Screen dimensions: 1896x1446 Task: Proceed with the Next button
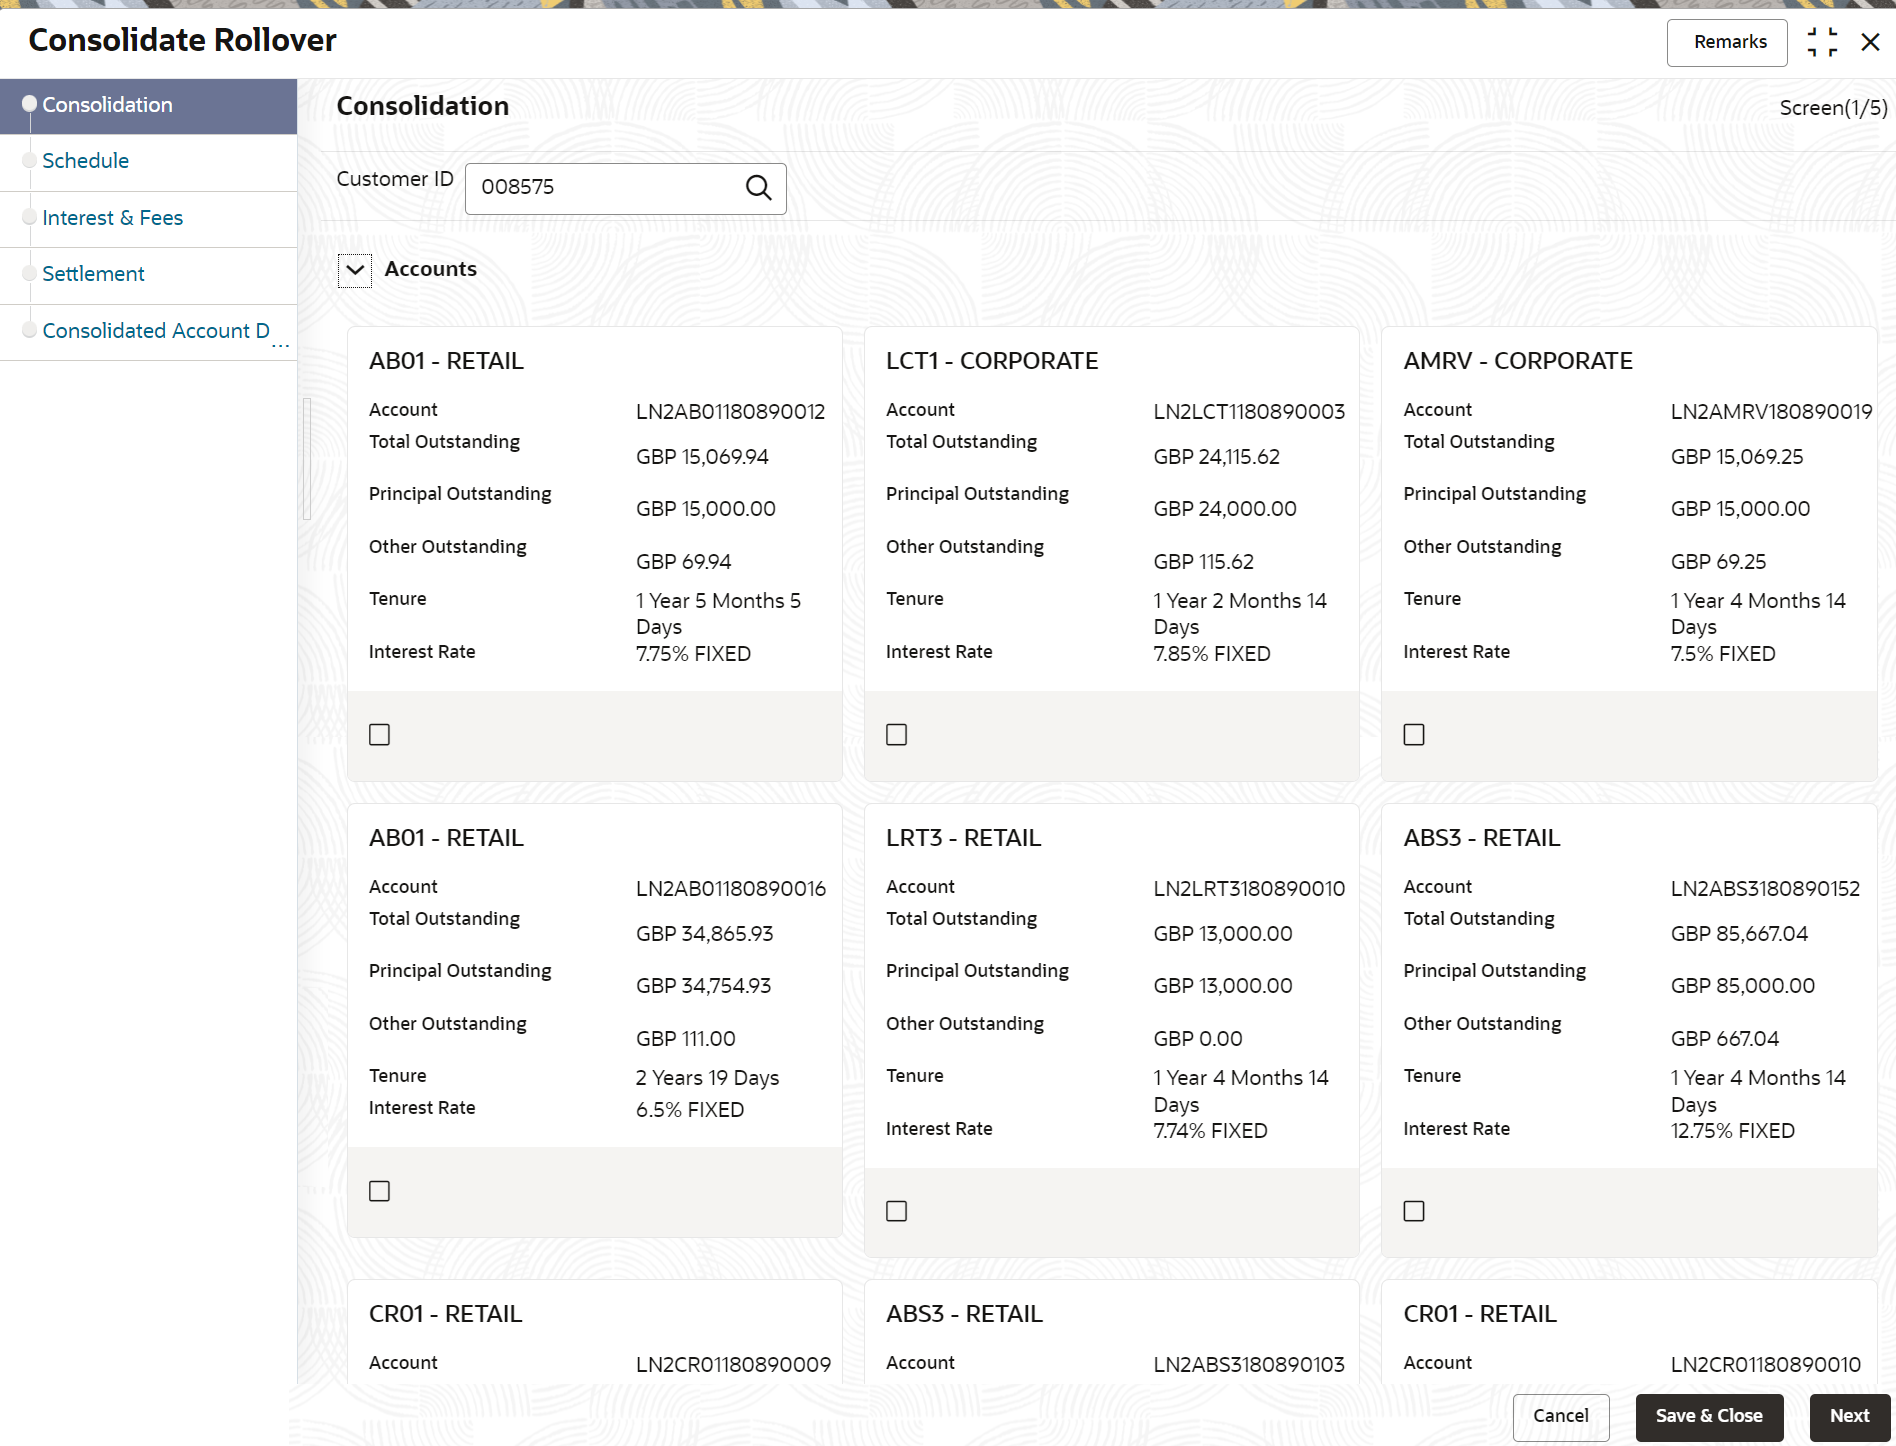(x=1850, y=1417)
